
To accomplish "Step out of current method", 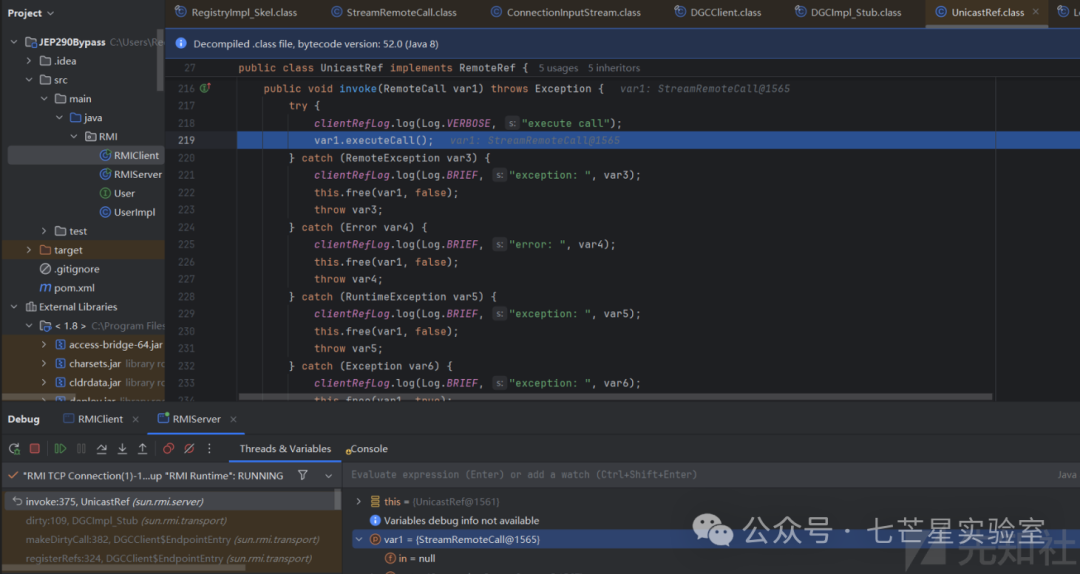I will click(x=143, y=449).
